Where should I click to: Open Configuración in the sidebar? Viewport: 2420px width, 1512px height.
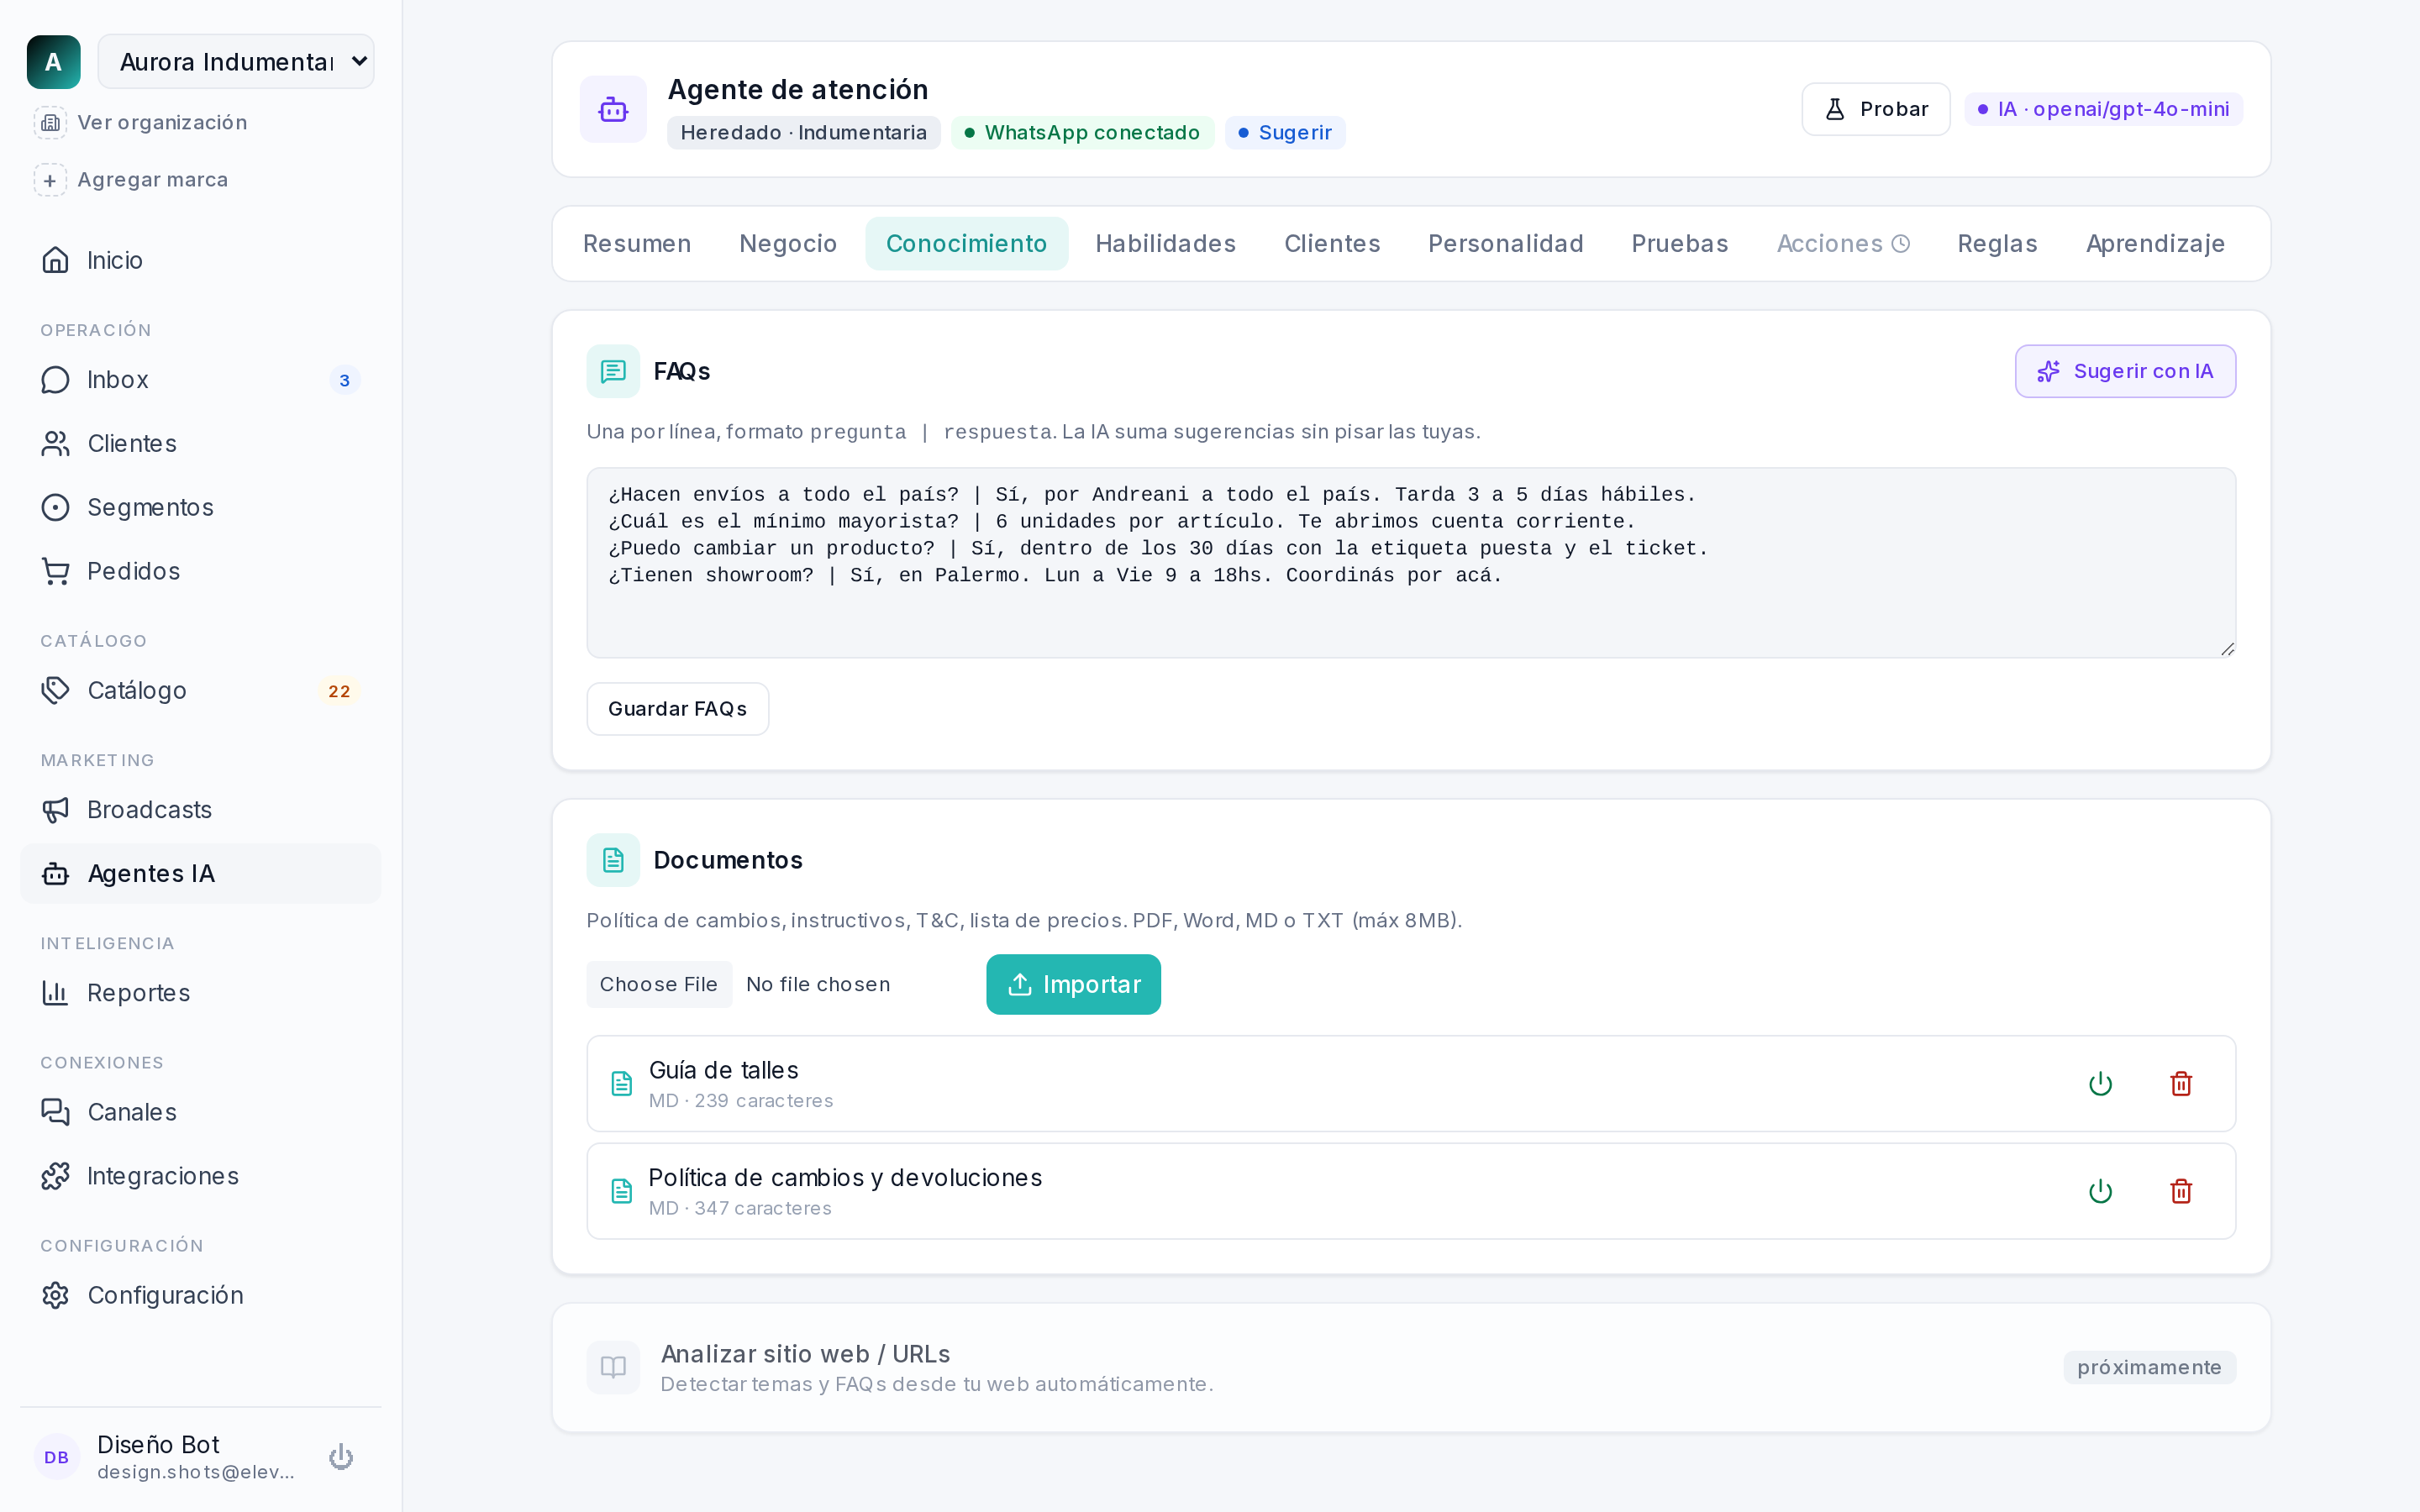point(200,1296)
